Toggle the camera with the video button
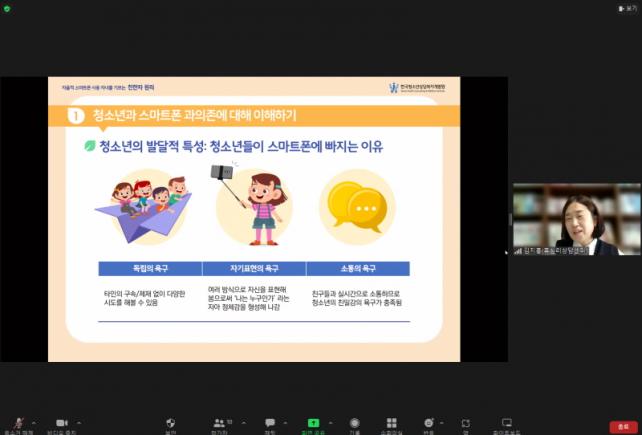 [61, 423]
